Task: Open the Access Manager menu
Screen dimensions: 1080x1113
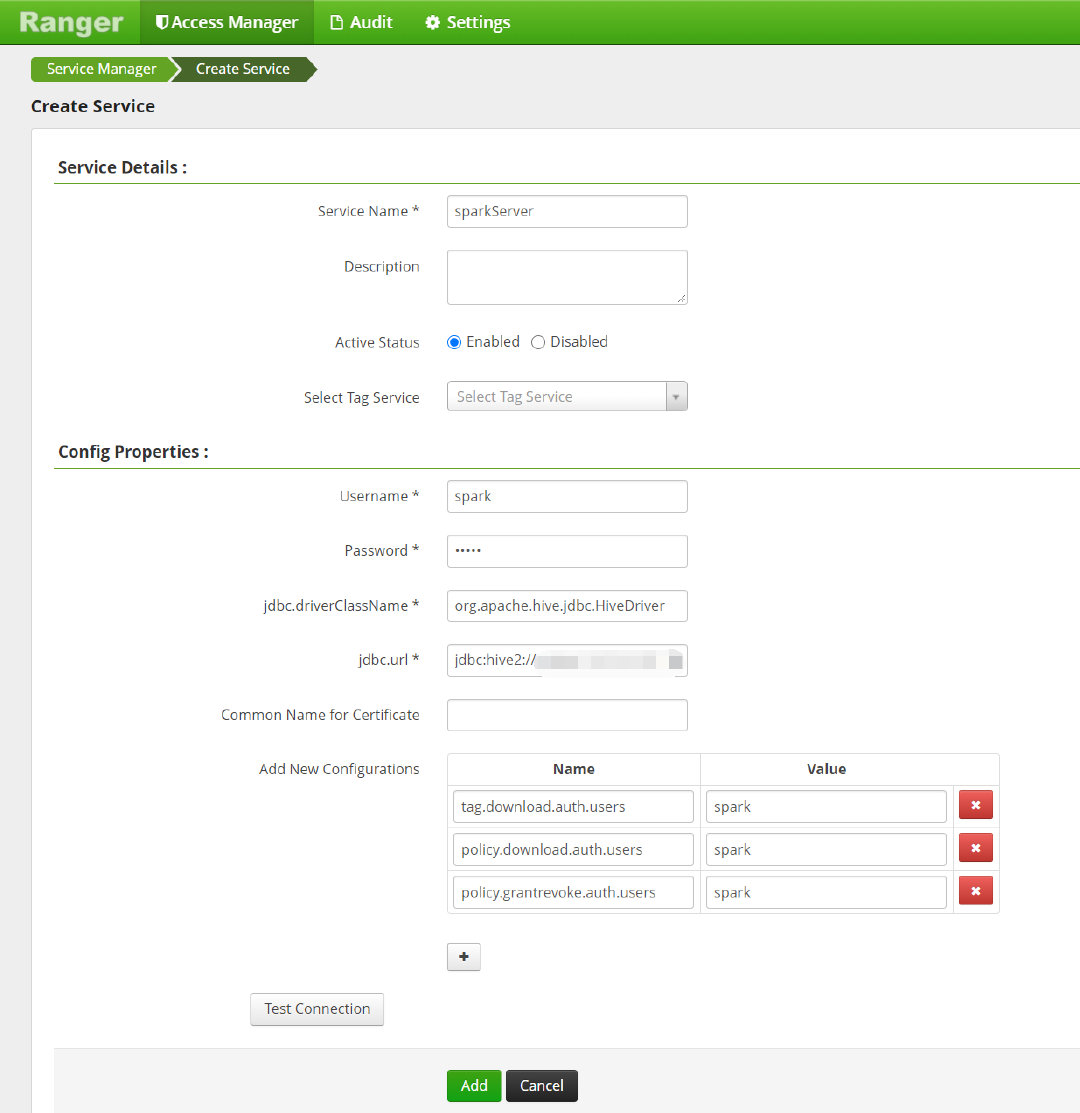Action: 227,22
